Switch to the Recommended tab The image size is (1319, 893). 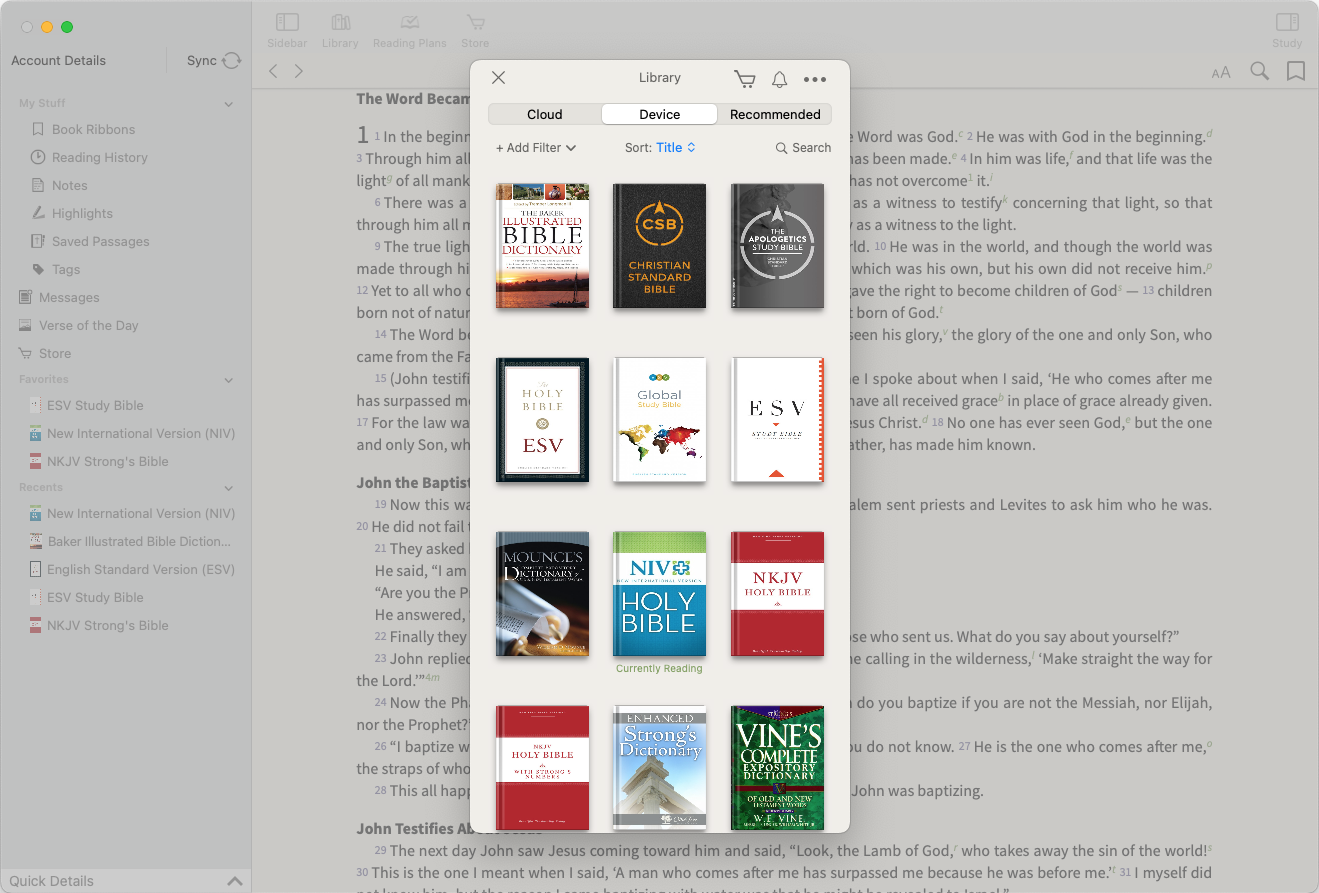click(775, 114)
